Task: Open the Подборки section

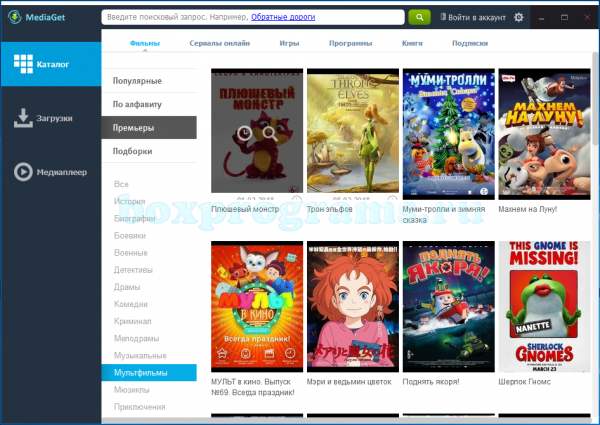Action: coord(149,151)
